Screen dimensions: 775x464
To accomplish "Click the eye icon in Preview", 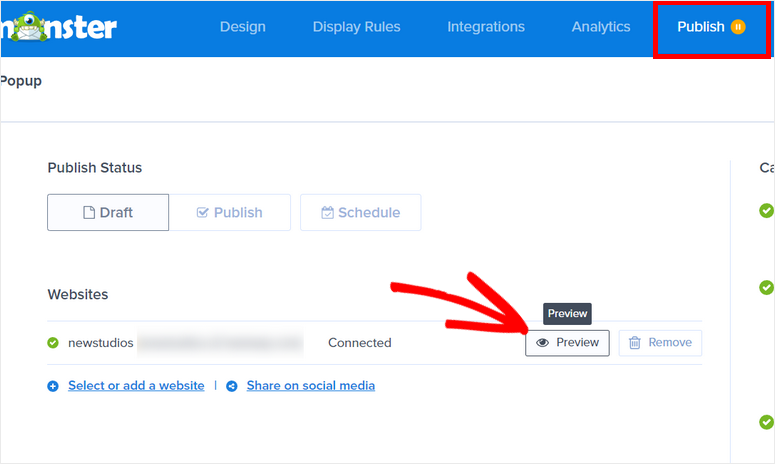I will 543,342.
